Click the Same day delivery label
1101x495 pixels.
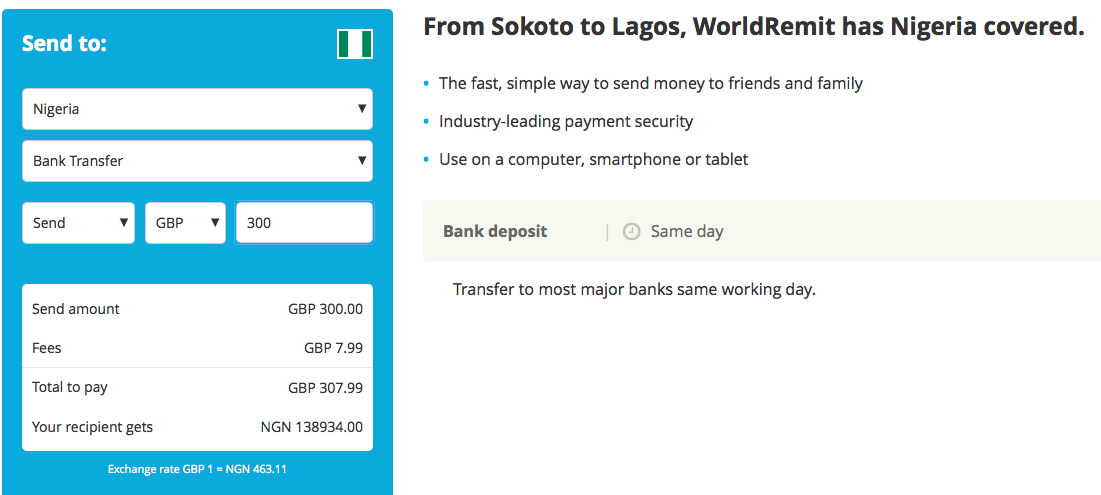coord(687,231)
